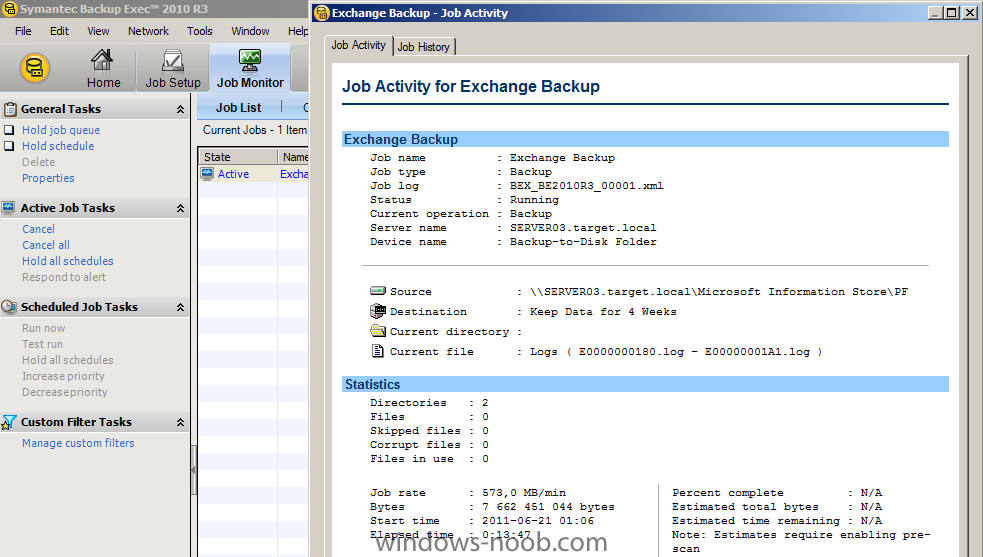Click the Bytes 7 662 451 044 bytes value

[548, 507]
